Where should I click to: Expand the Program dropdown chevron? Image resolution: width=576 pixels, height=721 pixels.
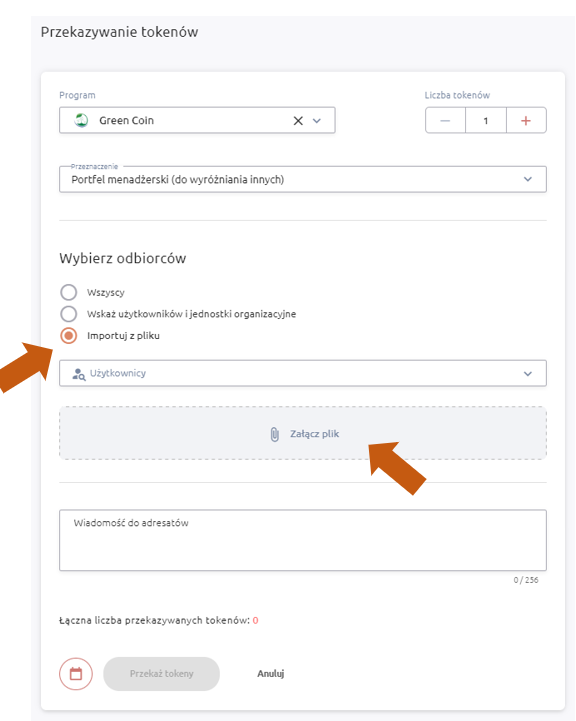(317, 120)
